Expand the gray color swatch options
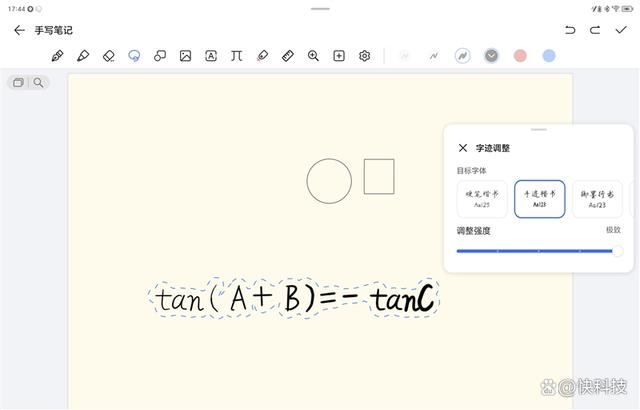The width and height of the screenshot is (640, 410). point(491,56)
